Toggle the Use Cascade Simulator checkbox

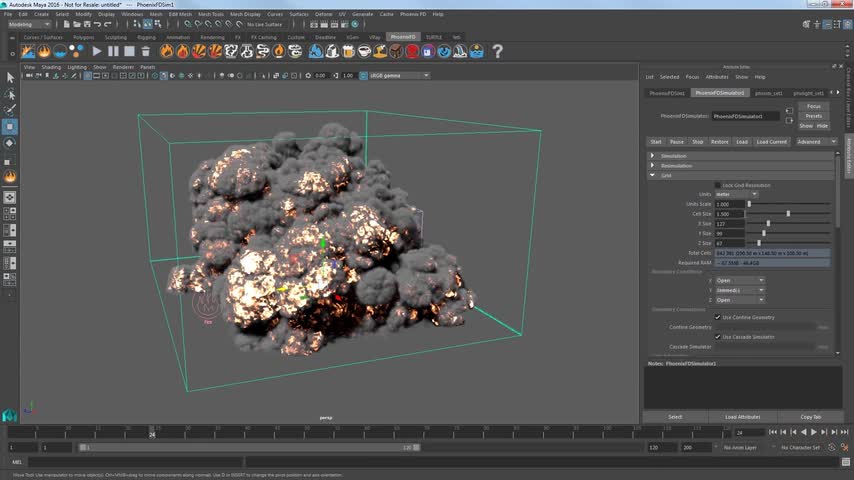[x=717, y=337]
